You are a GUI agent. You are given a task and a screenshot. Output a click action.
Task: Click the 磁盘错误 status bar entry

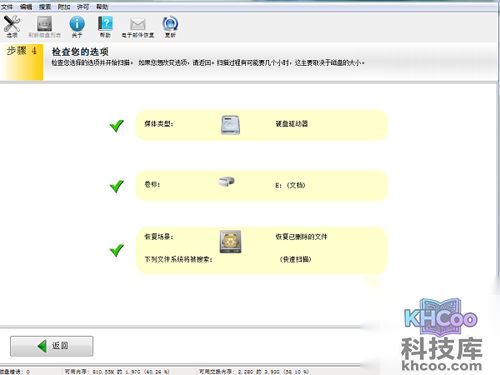click(15, 371)
